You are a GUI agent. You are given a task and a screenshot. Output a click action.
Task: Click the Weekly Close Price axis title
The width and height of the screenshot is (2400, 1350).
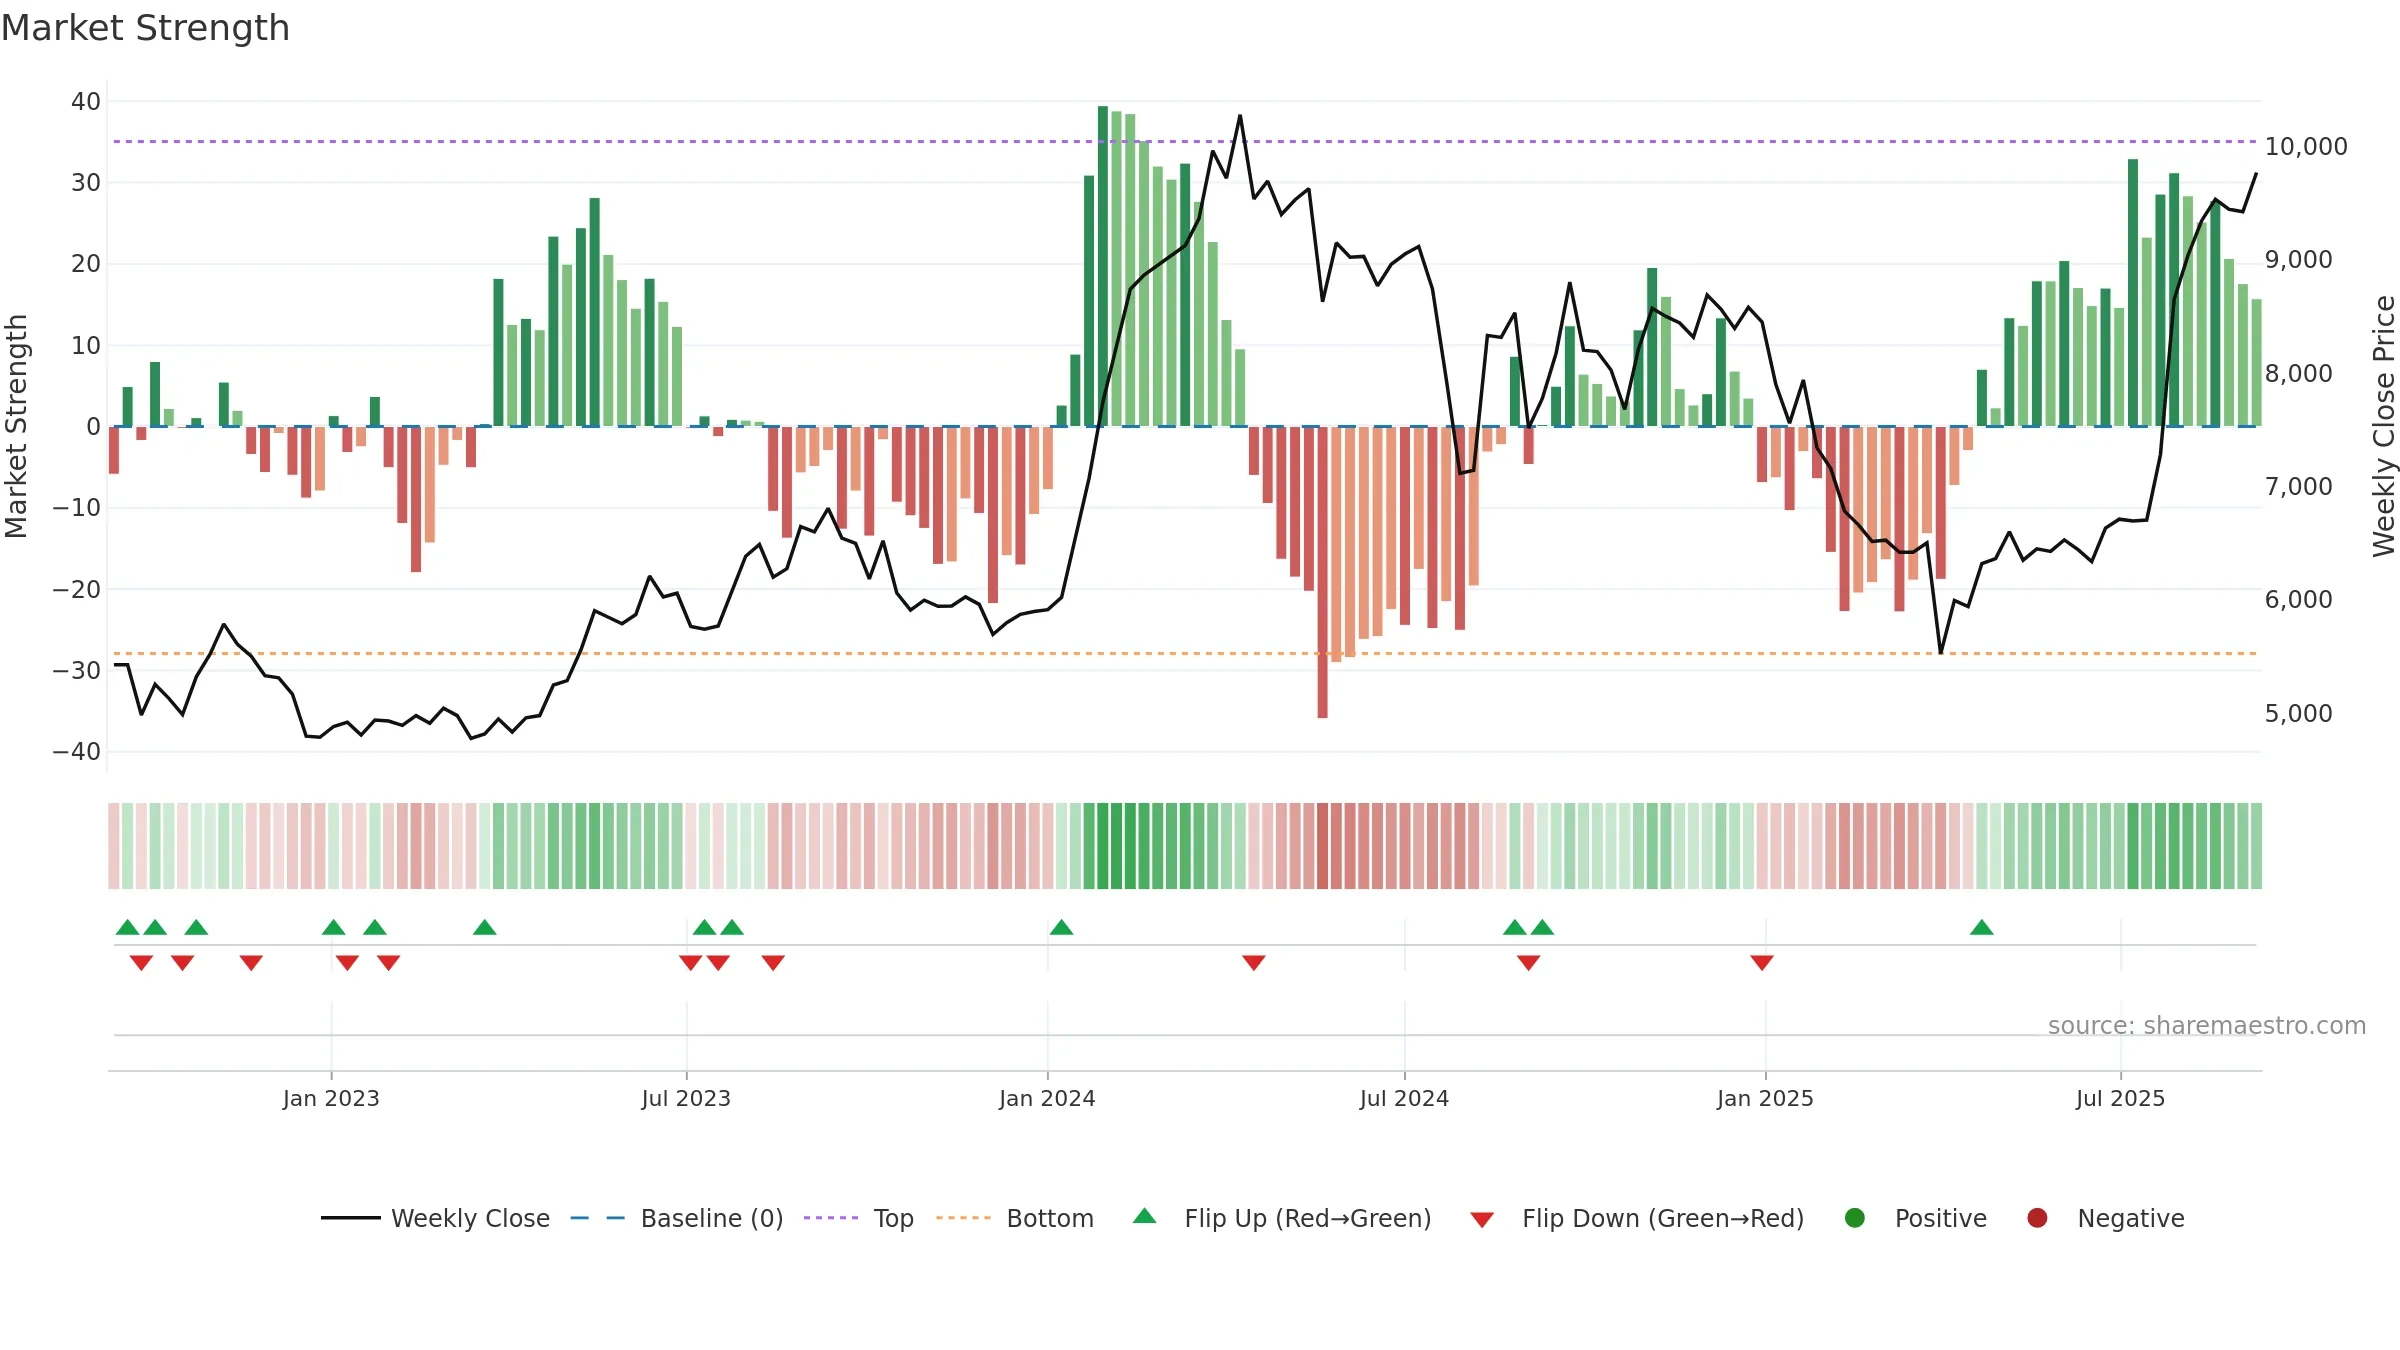pos(2384,426)
